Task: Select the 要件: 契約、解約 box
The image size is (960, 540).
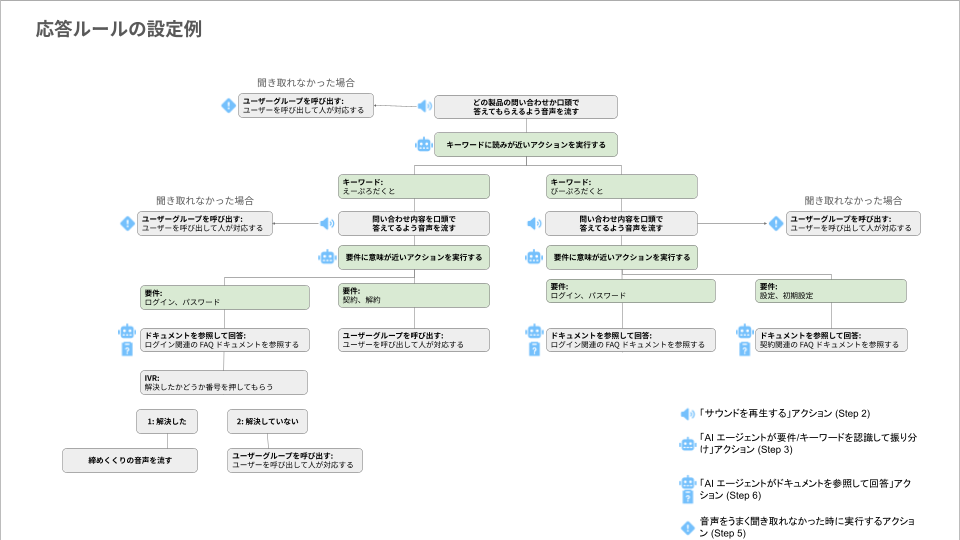Action: [414, 295]
